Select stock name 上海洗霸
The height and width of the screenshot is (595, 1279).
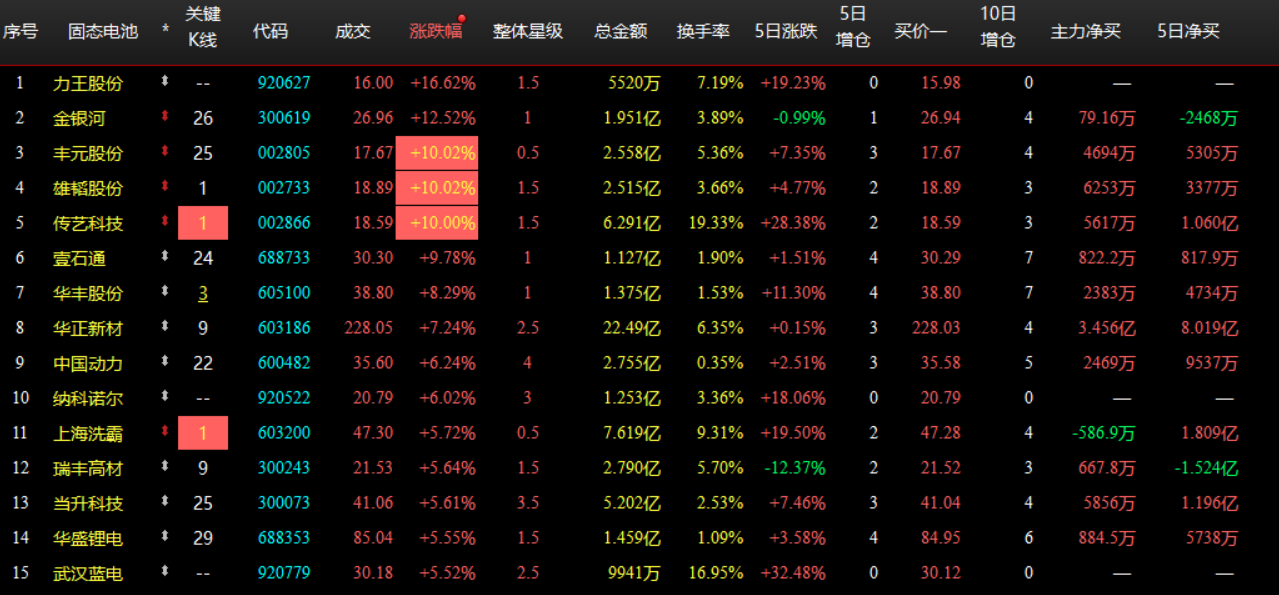[x=88, y=433]
